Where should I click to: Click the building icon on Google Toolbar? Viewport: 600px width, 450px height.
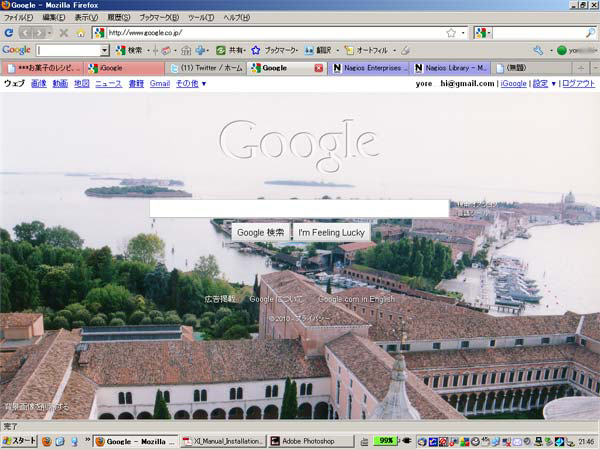click(x=186, y=50)
